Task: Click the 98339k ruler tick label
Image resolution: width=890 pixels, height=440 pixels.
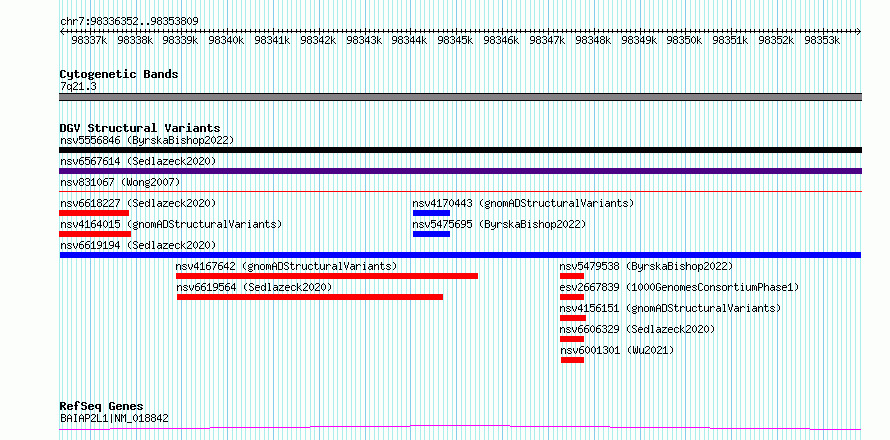Action: pos(180,40)
